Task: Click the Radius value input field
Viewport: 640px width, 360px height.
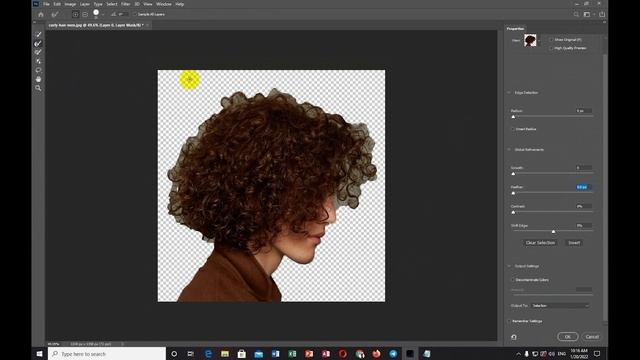Action: coord(584,111)
